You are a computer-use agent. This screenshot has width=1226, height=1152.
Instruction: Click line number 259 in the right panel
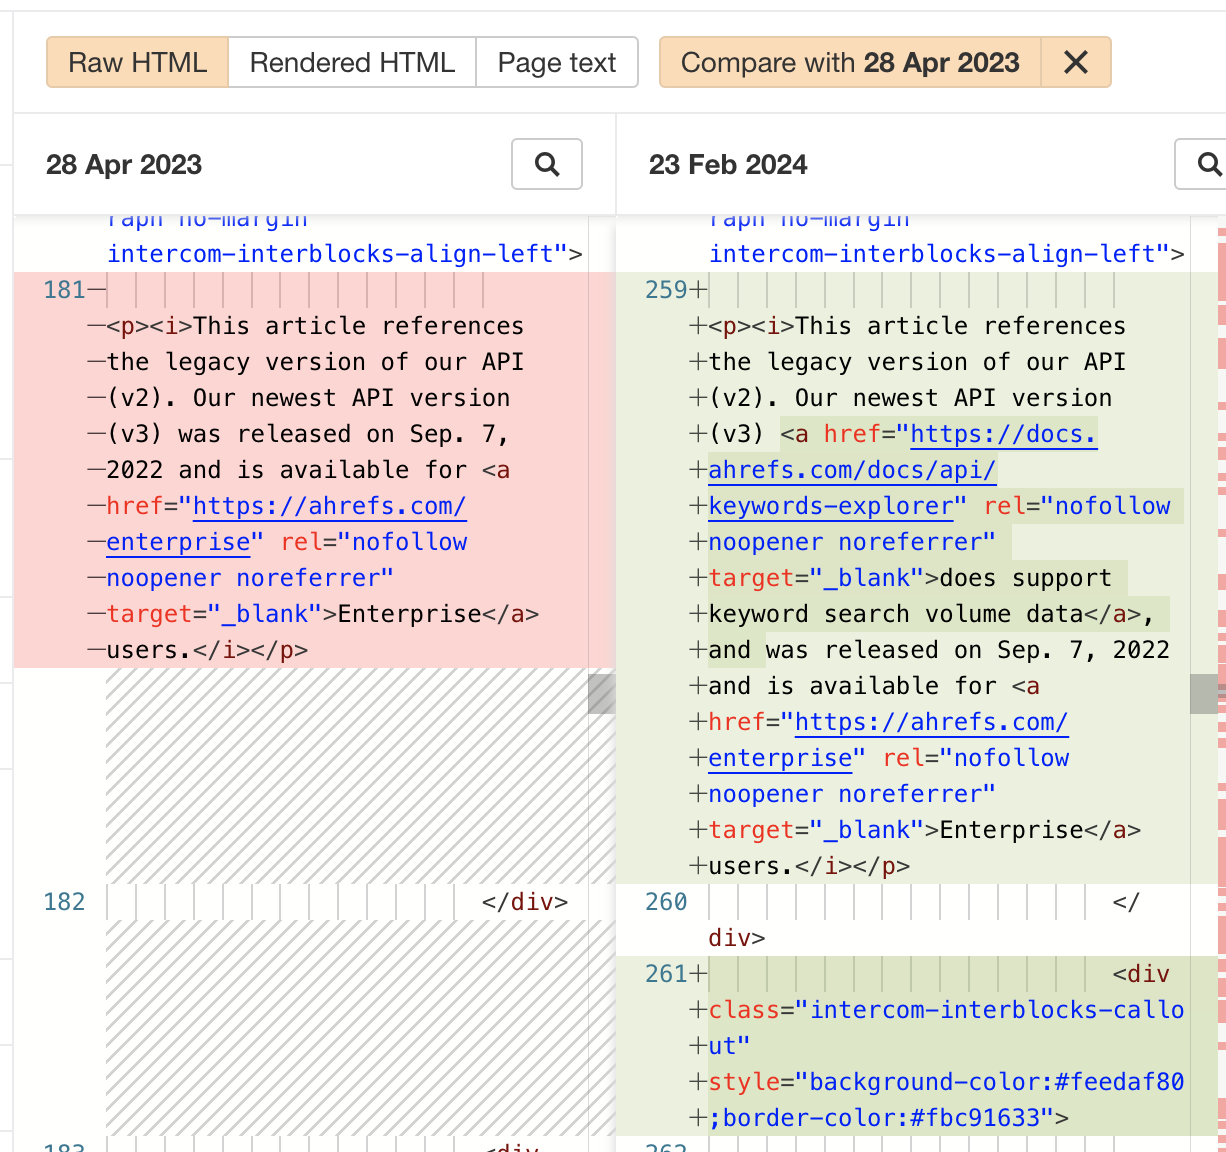[x=665, y=289]
